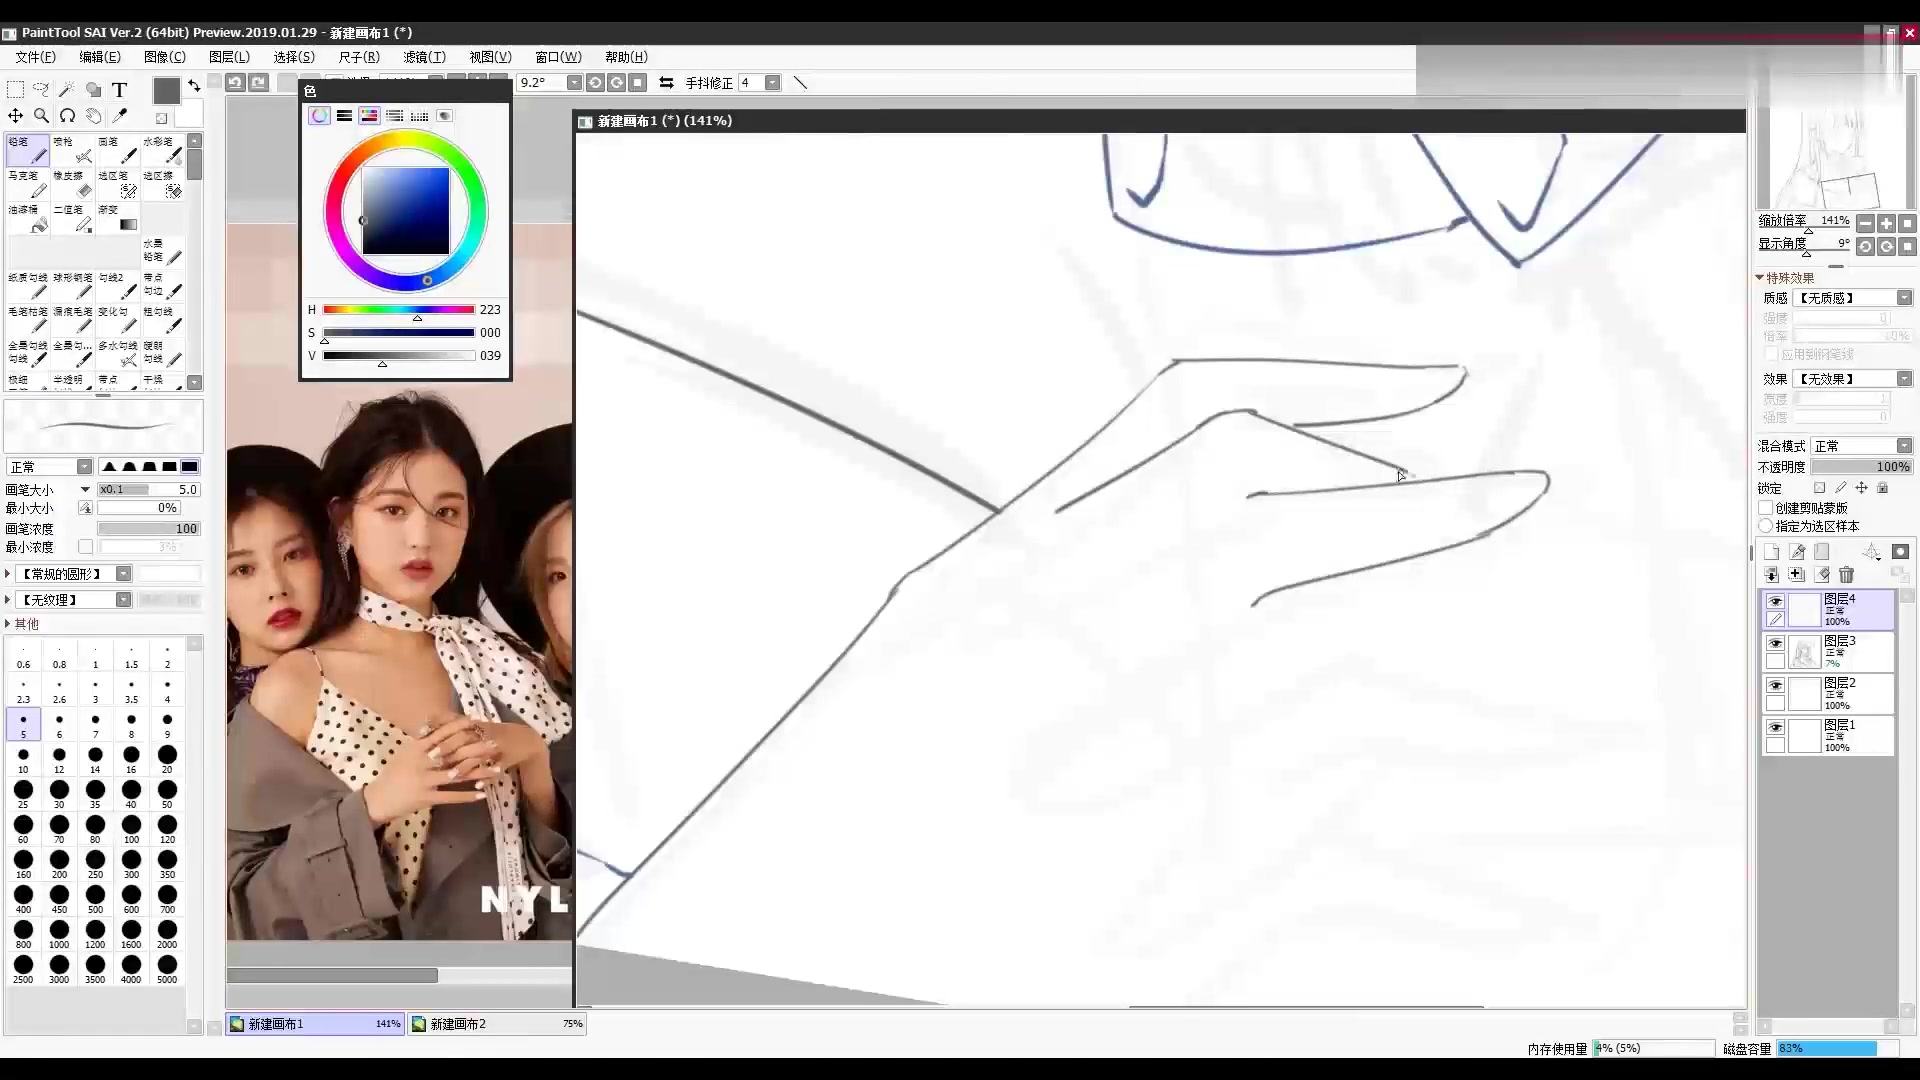Select the zoom magnifier tool
The width and height of the screenshot is (1920, 1080).
[x=41, y=115]
